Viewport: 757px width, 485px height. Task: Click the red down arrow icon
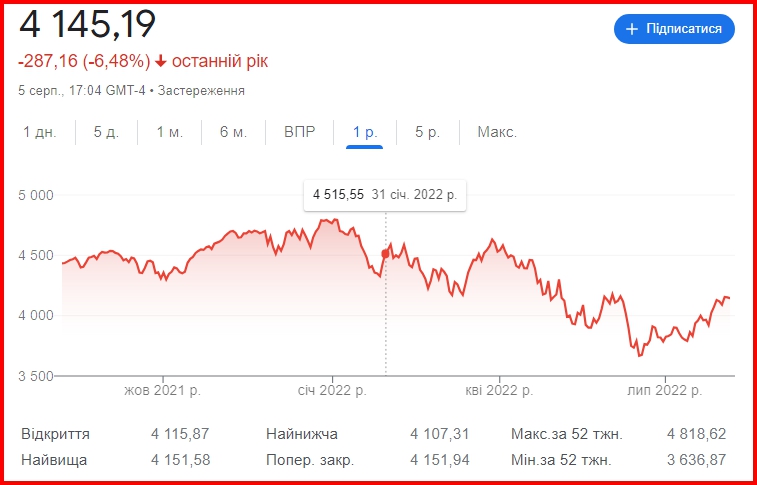click(161, 62)
